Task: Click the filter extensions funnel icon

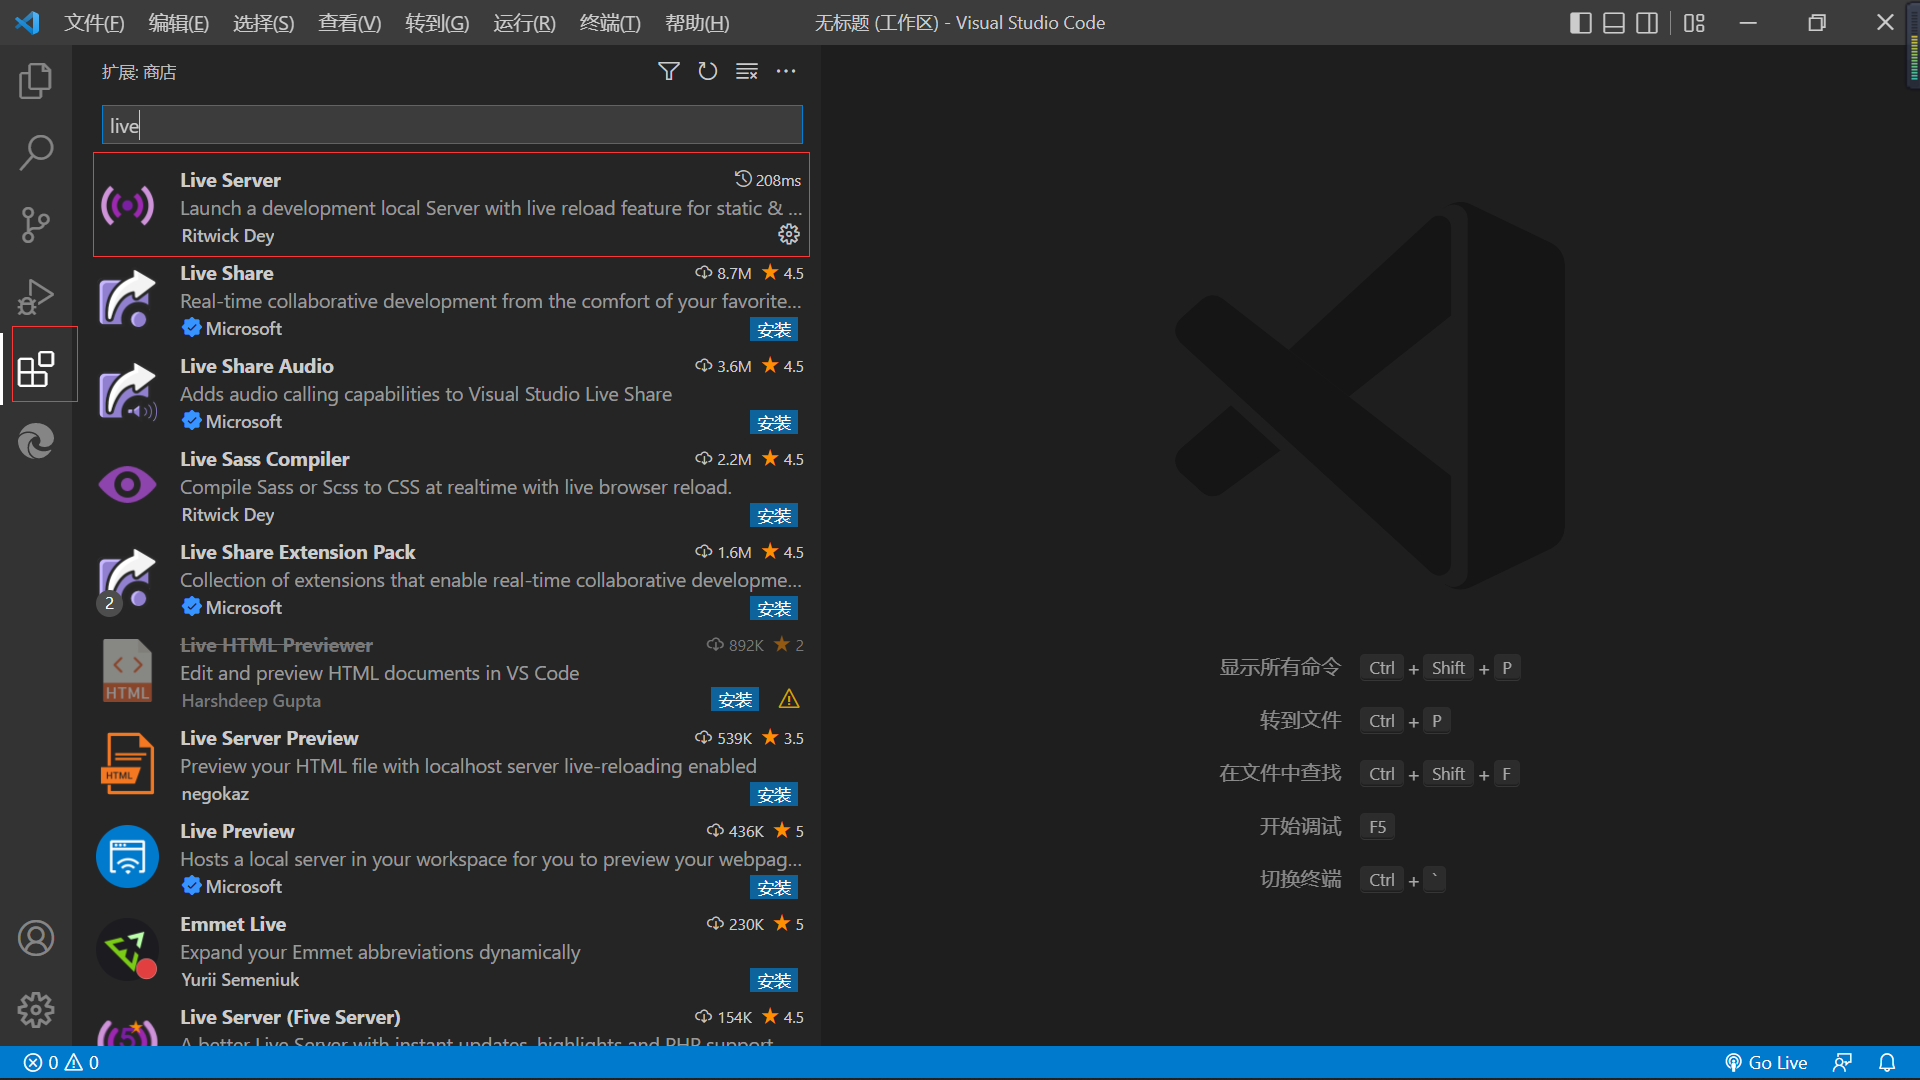Action: point(669,72)
